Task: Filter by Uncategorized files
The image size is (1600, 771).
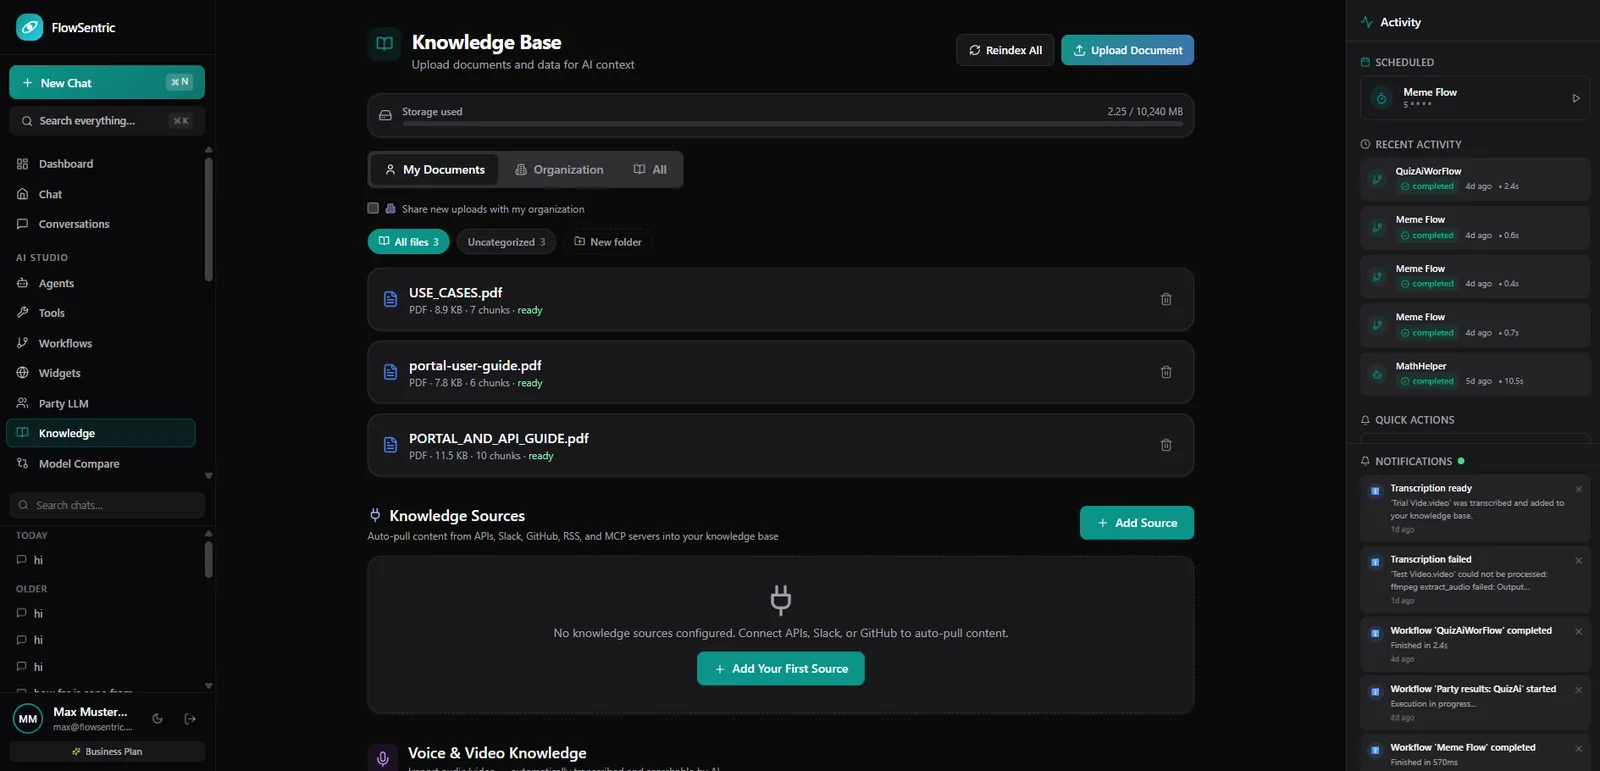Action: click(x=506, y=242)
